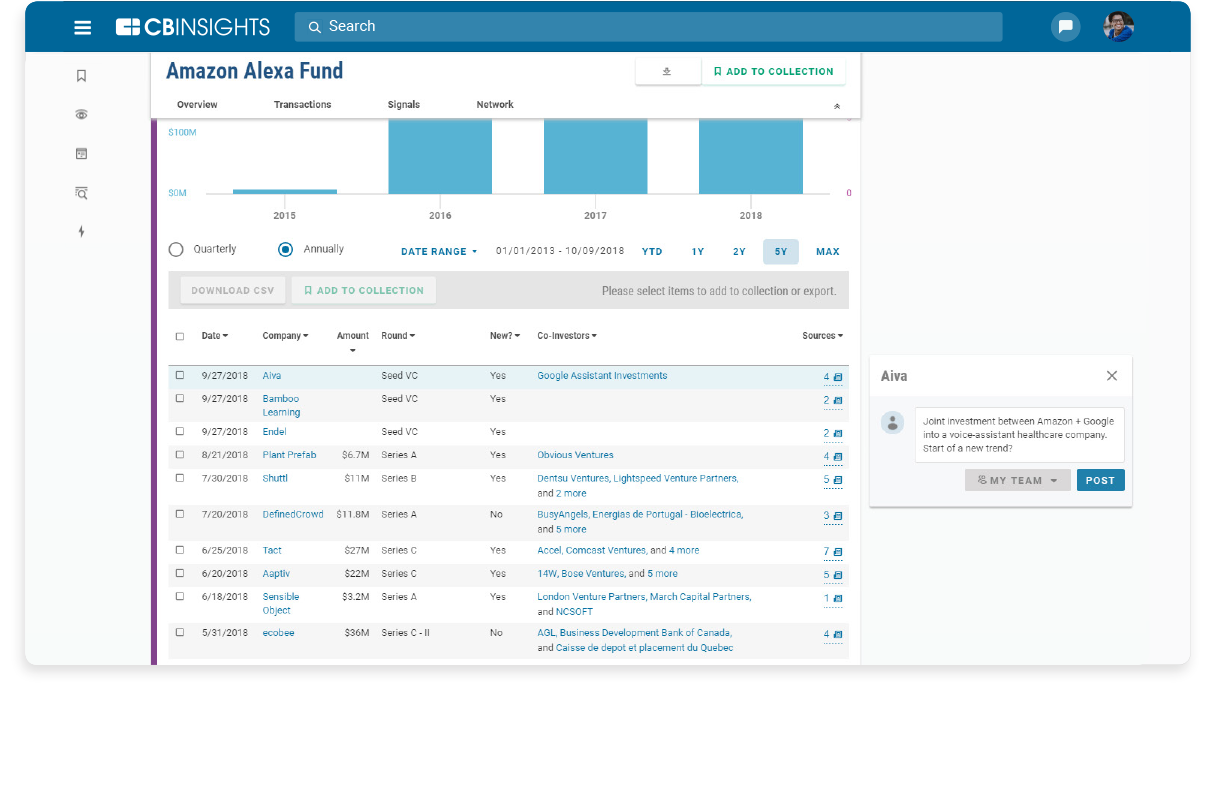
Task: Switch to the Overview tab
Action: (197, 104)
